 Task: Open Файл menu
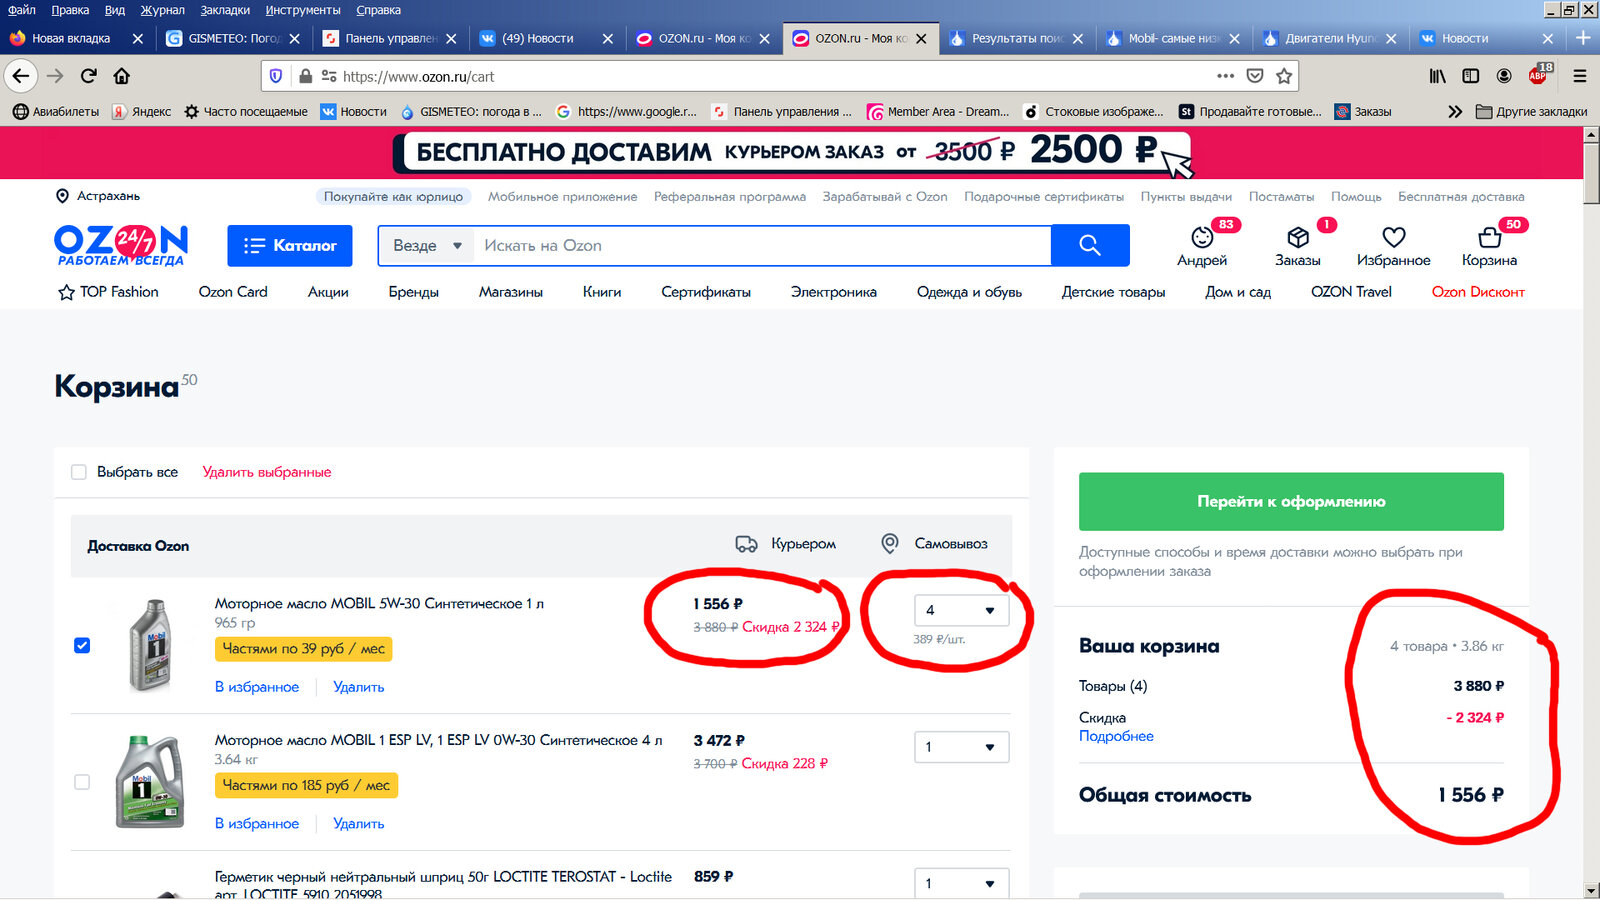(21, 10)
